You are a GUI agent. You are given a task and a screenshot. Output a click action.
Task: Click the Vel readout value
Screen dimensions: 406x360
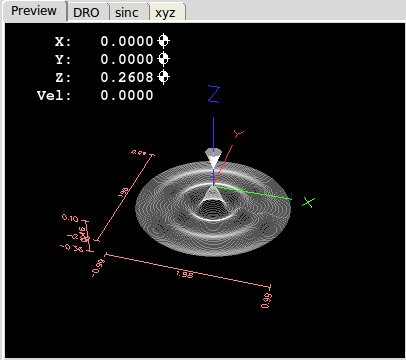127,95
